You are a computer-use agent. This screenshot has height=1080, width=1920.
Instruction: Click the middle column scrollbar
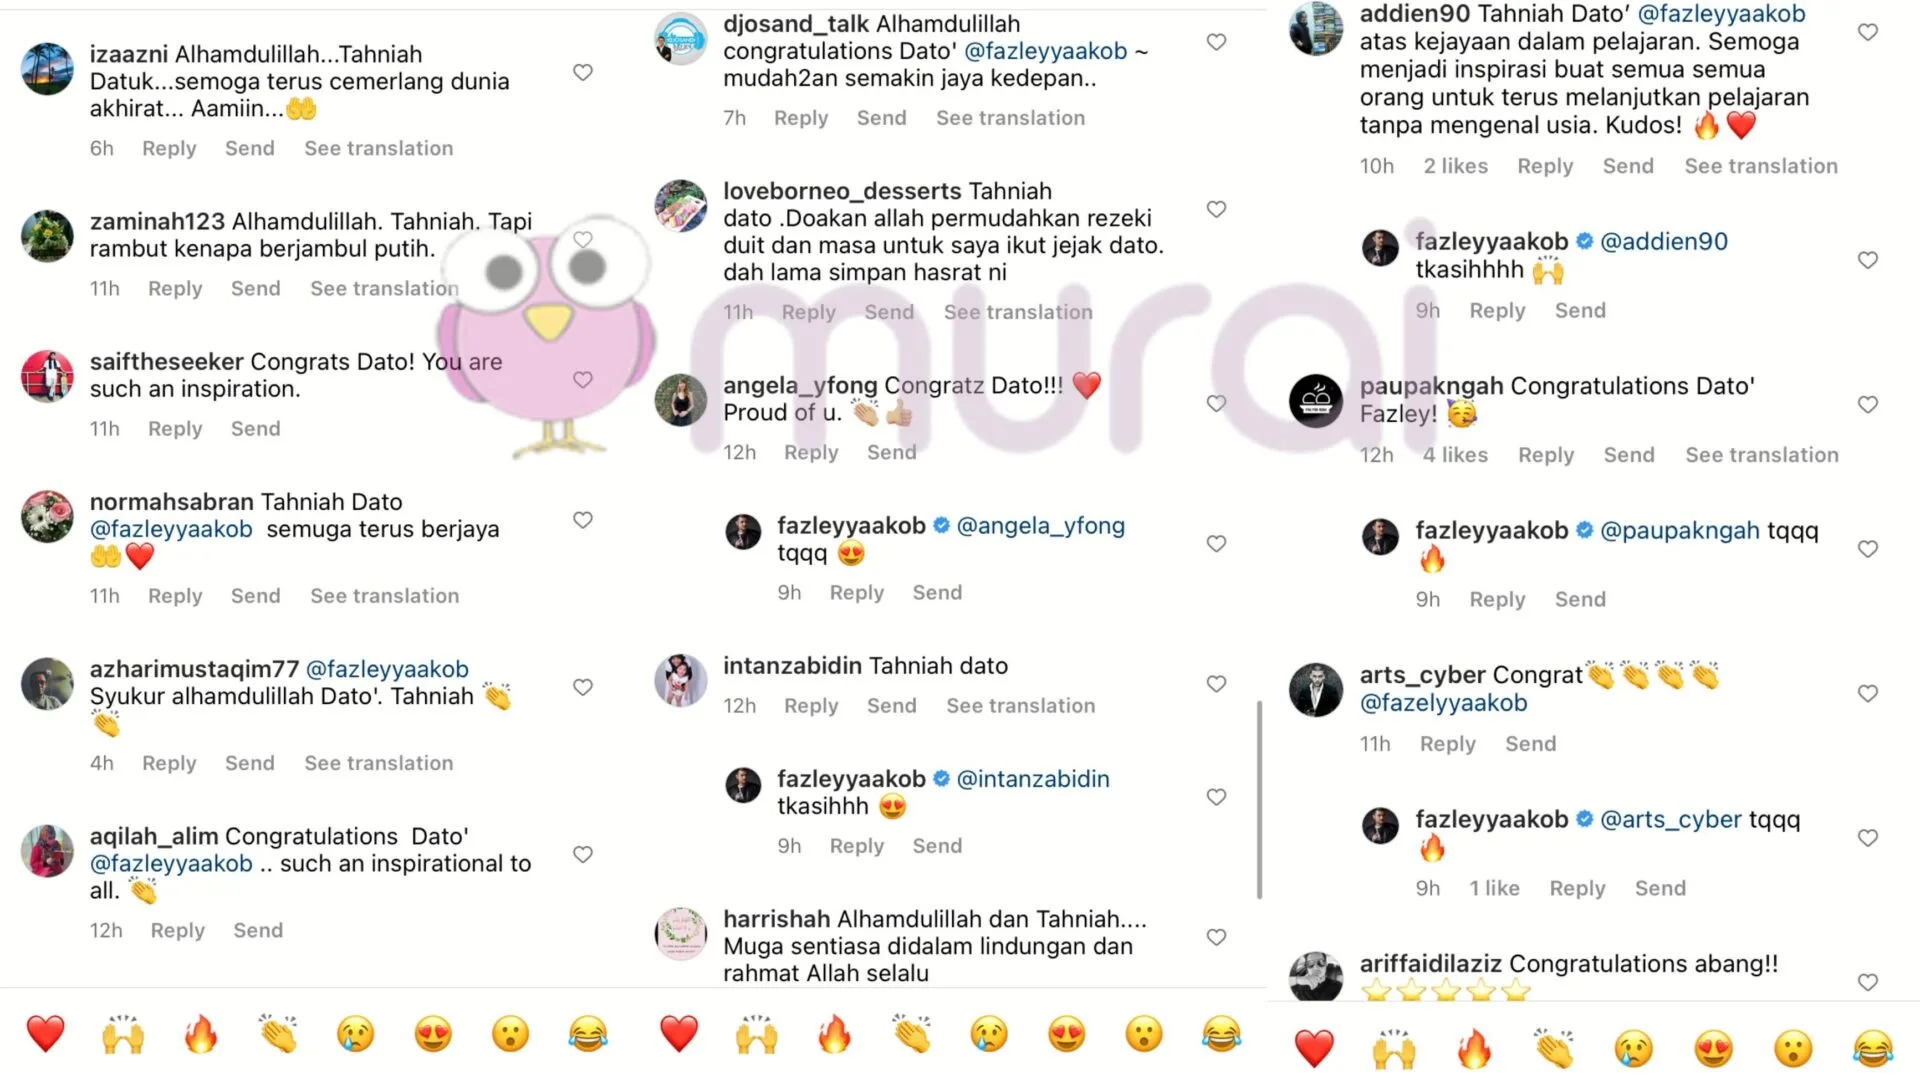[1259, 800]
